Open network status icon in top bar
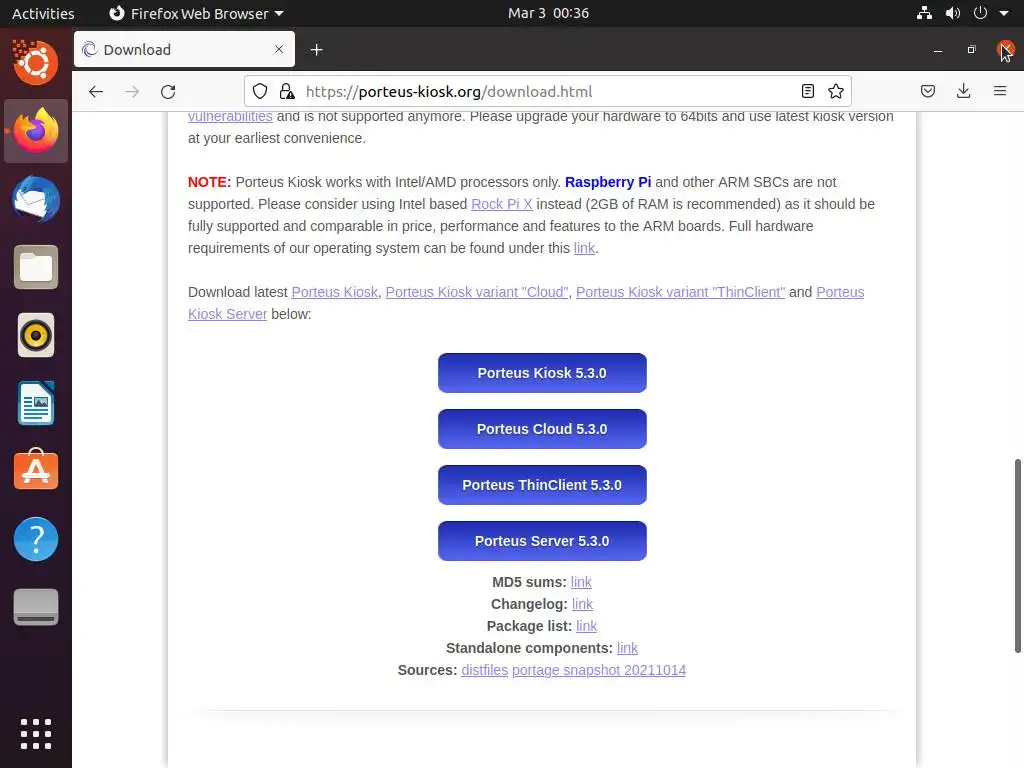This screenshot has width=1024, height=768. click(924, 13)
